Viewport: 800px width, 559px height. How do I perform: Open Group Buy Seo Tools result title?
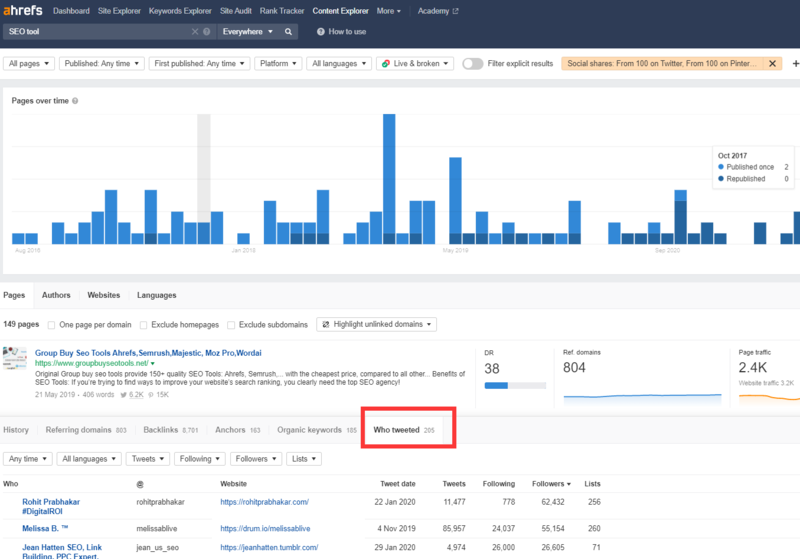coord(148,353)
